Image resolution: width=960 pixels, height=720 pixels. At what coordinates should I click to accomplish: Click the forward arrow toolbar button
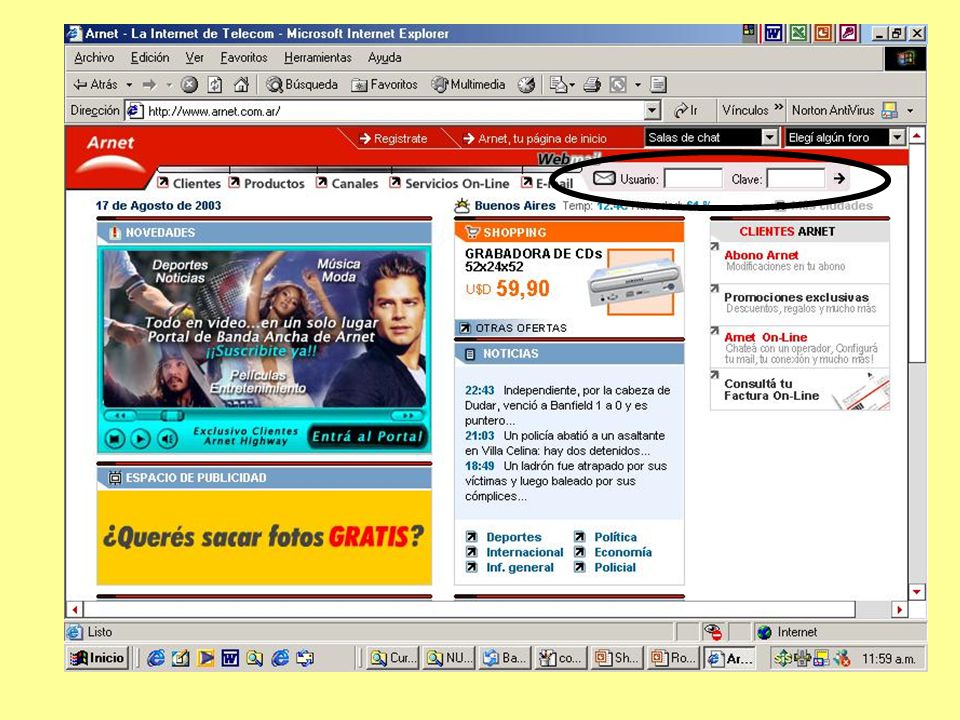149,84
